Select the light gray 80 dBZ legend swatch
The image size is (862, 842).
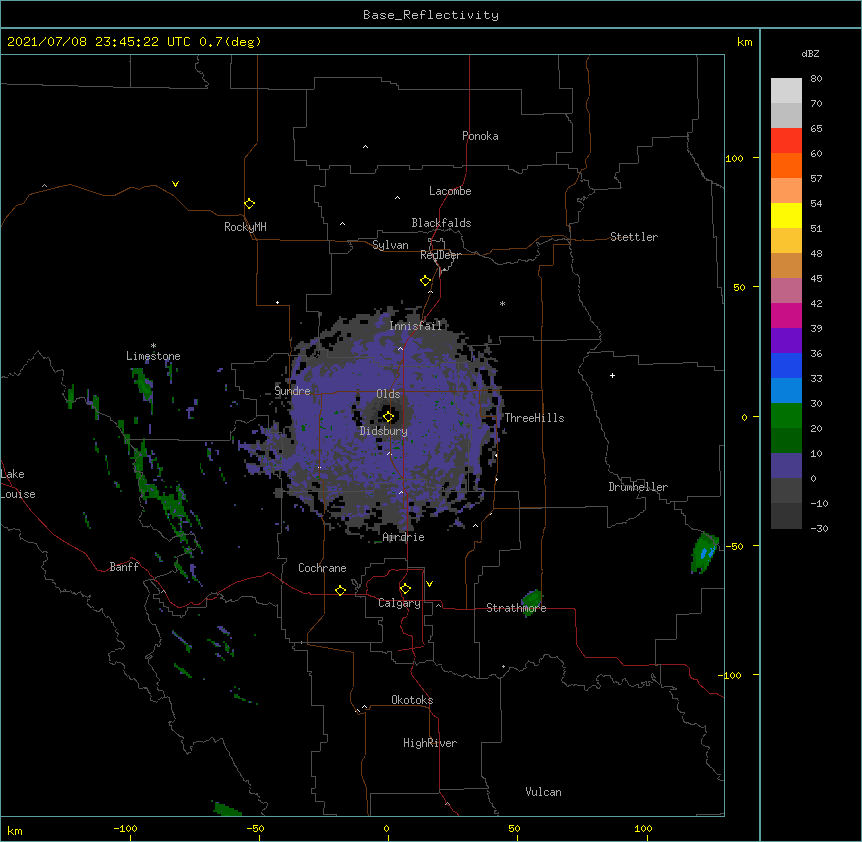(786, 90)
